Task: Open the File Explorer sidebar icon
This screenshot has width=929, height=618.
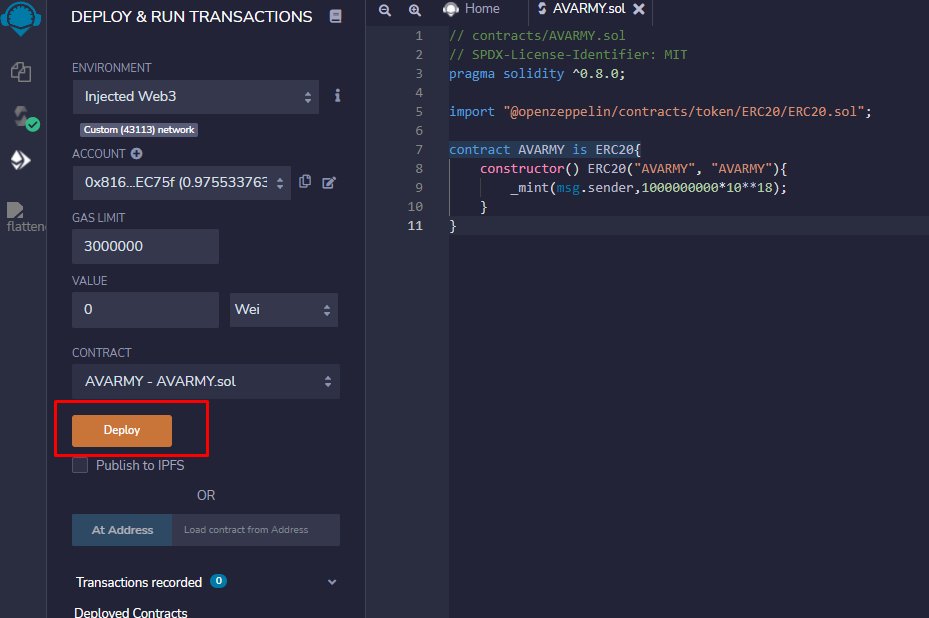Action: point(21,72)
